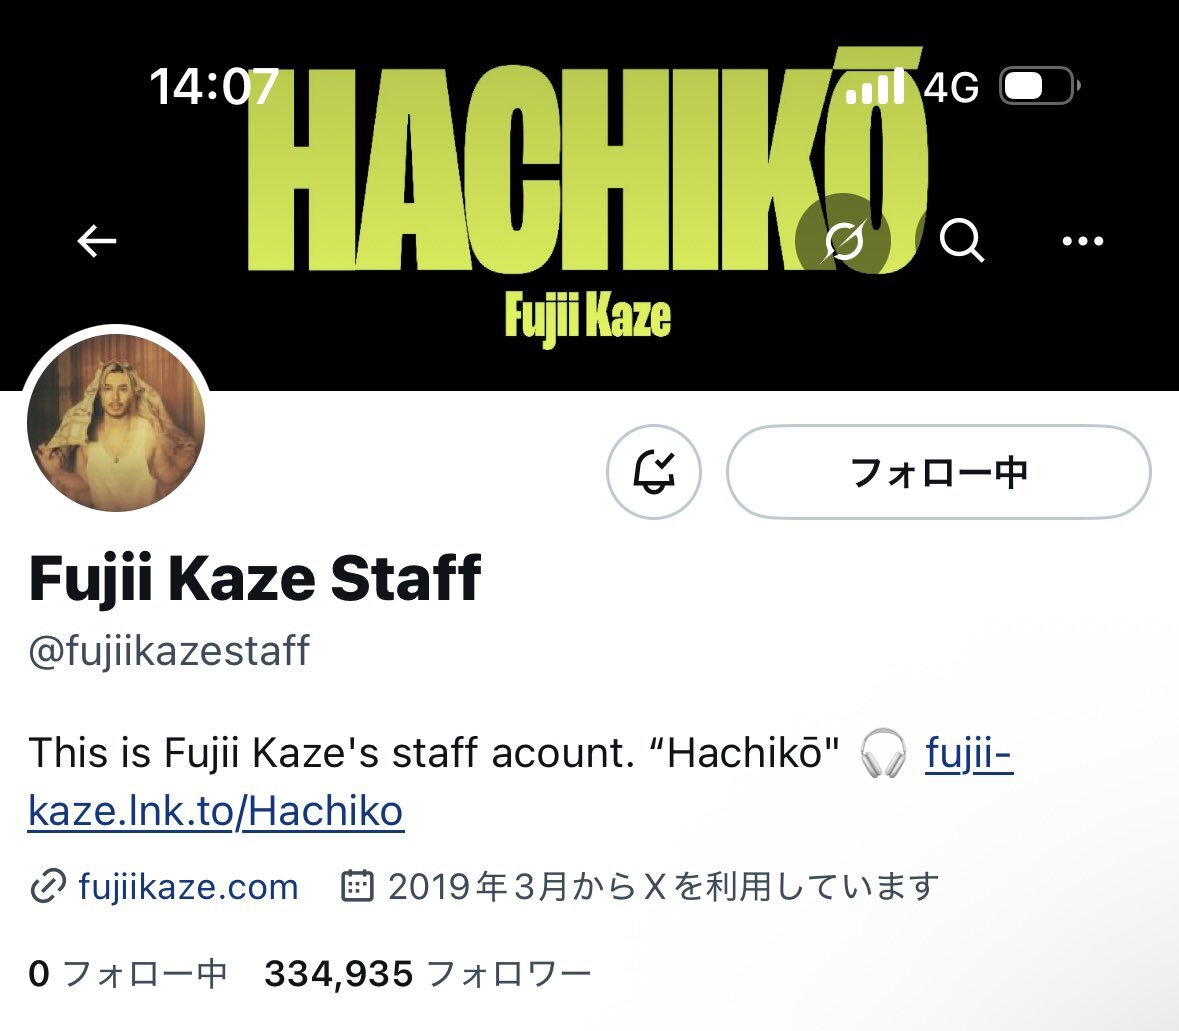Visit the fujiikaze.com website link
Viewport: 1179px width, 1031px height.
coord(188,887)
